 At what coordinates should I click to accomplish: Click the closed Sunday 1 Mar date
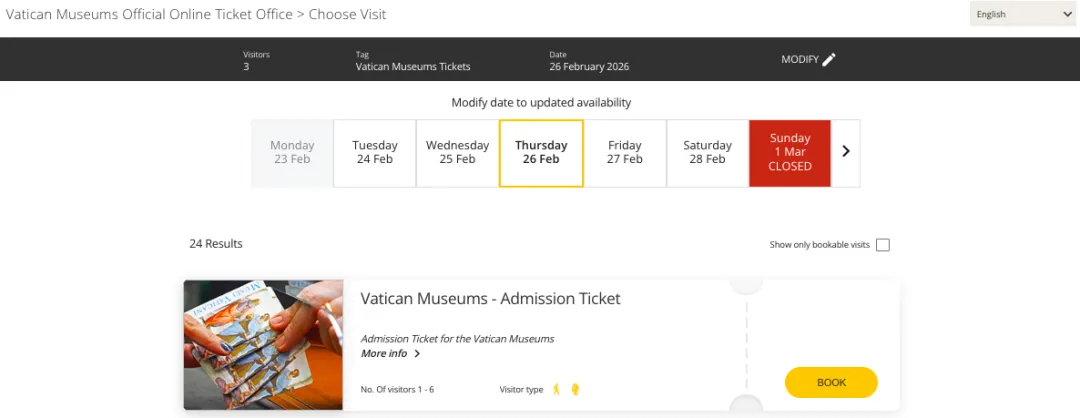tap(790, 152)
